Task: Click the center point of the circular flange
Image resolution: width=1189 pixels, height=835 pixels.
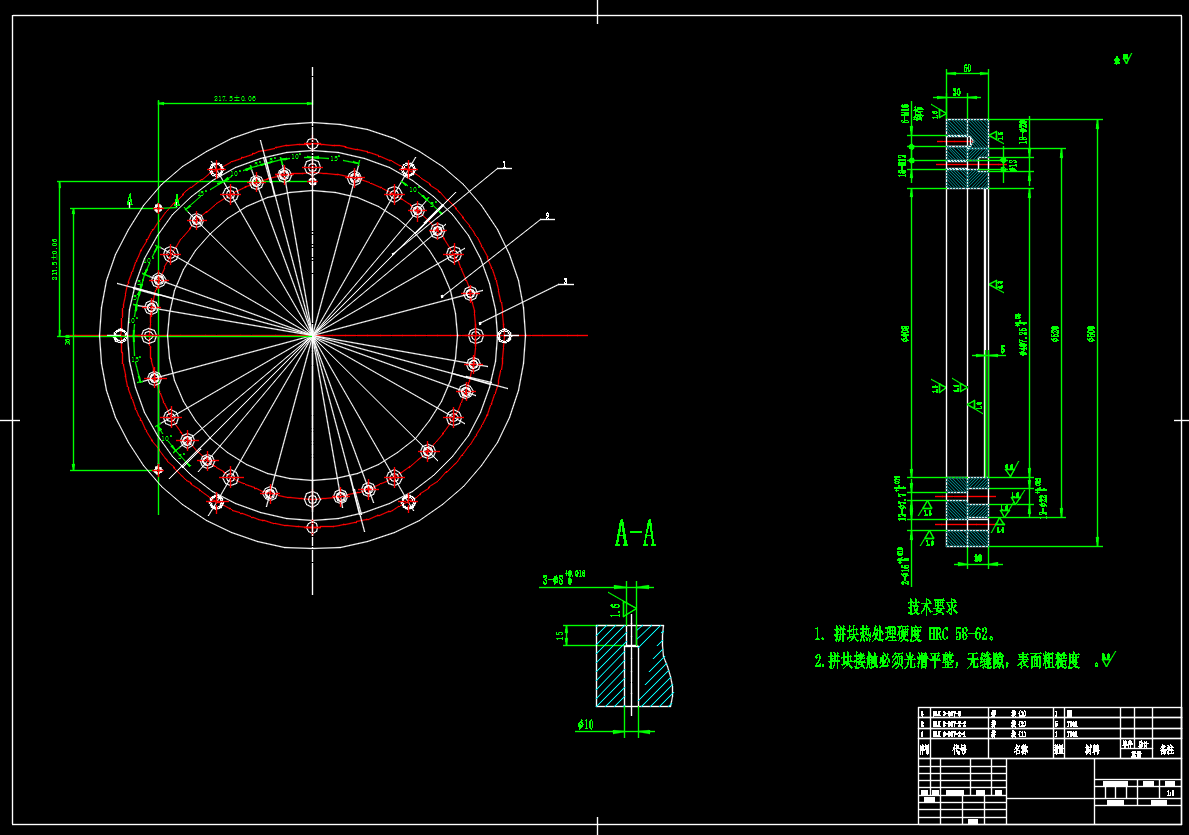Action: tap(313, 336)
